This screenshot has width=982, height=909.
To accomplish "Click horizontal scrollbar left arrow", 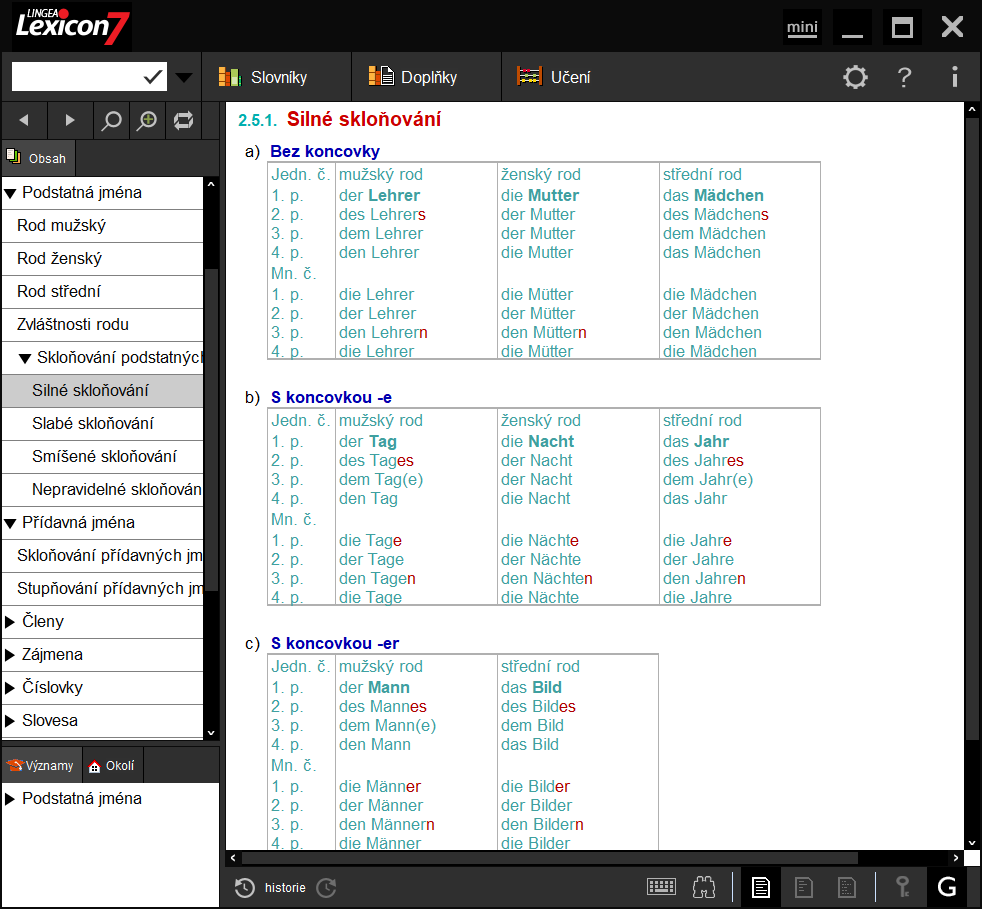I will click(233, 858).
